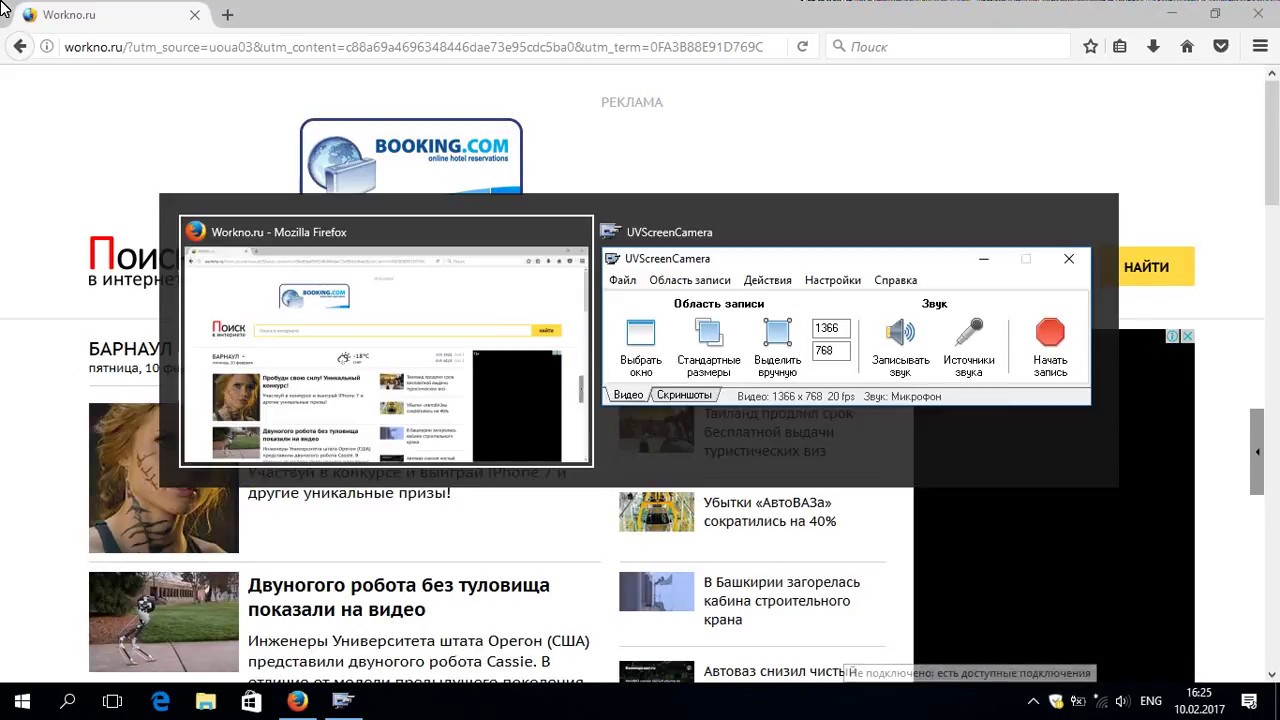Switch to the Скриншоты tab
This screenshot has width=1280, height=720.
point(684,395)
